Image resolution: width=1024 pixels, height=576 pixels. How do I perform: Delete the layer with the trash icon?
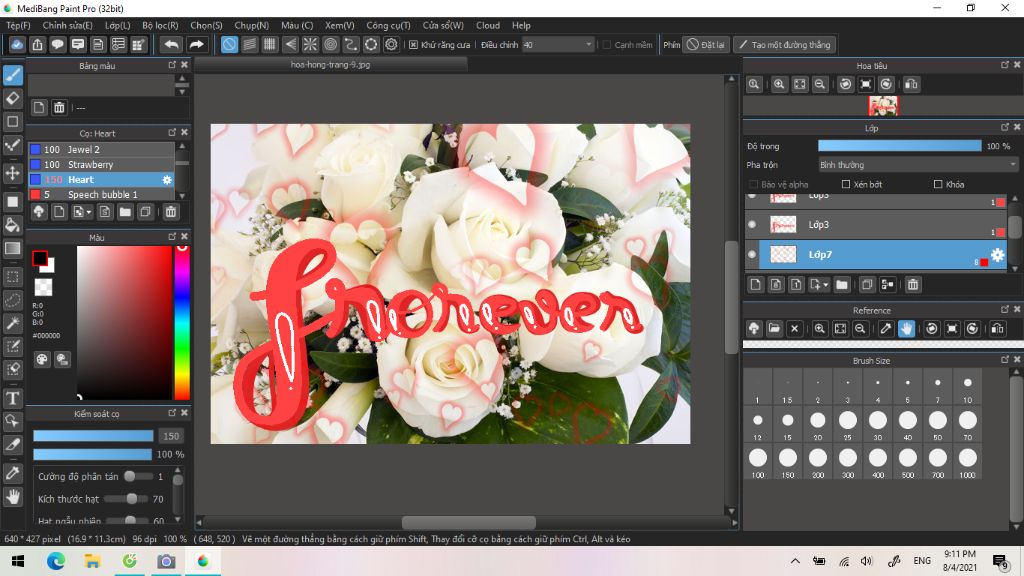coord(913,285)
